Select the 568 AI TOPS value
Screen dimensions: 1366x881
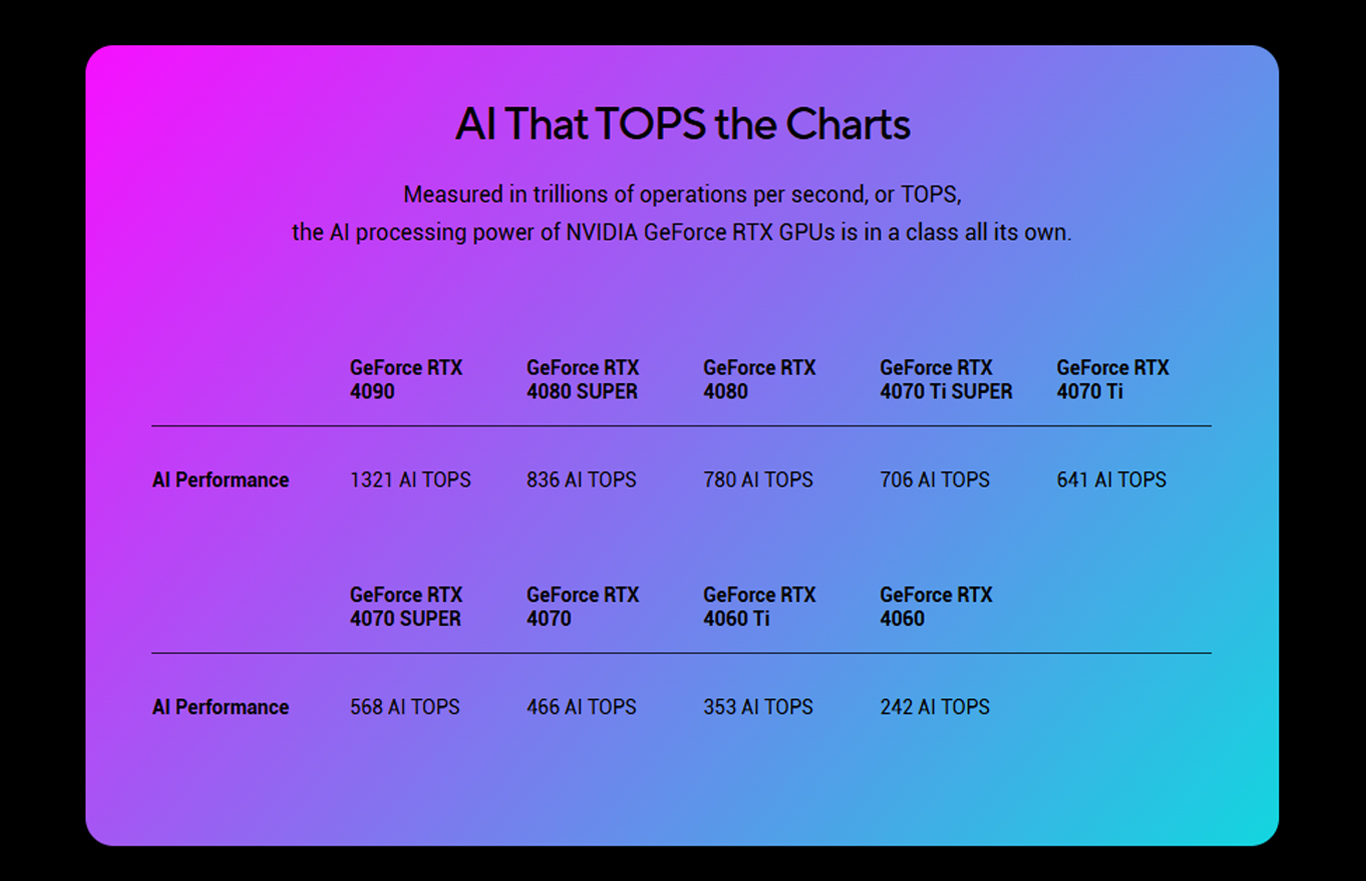[405, 707]
